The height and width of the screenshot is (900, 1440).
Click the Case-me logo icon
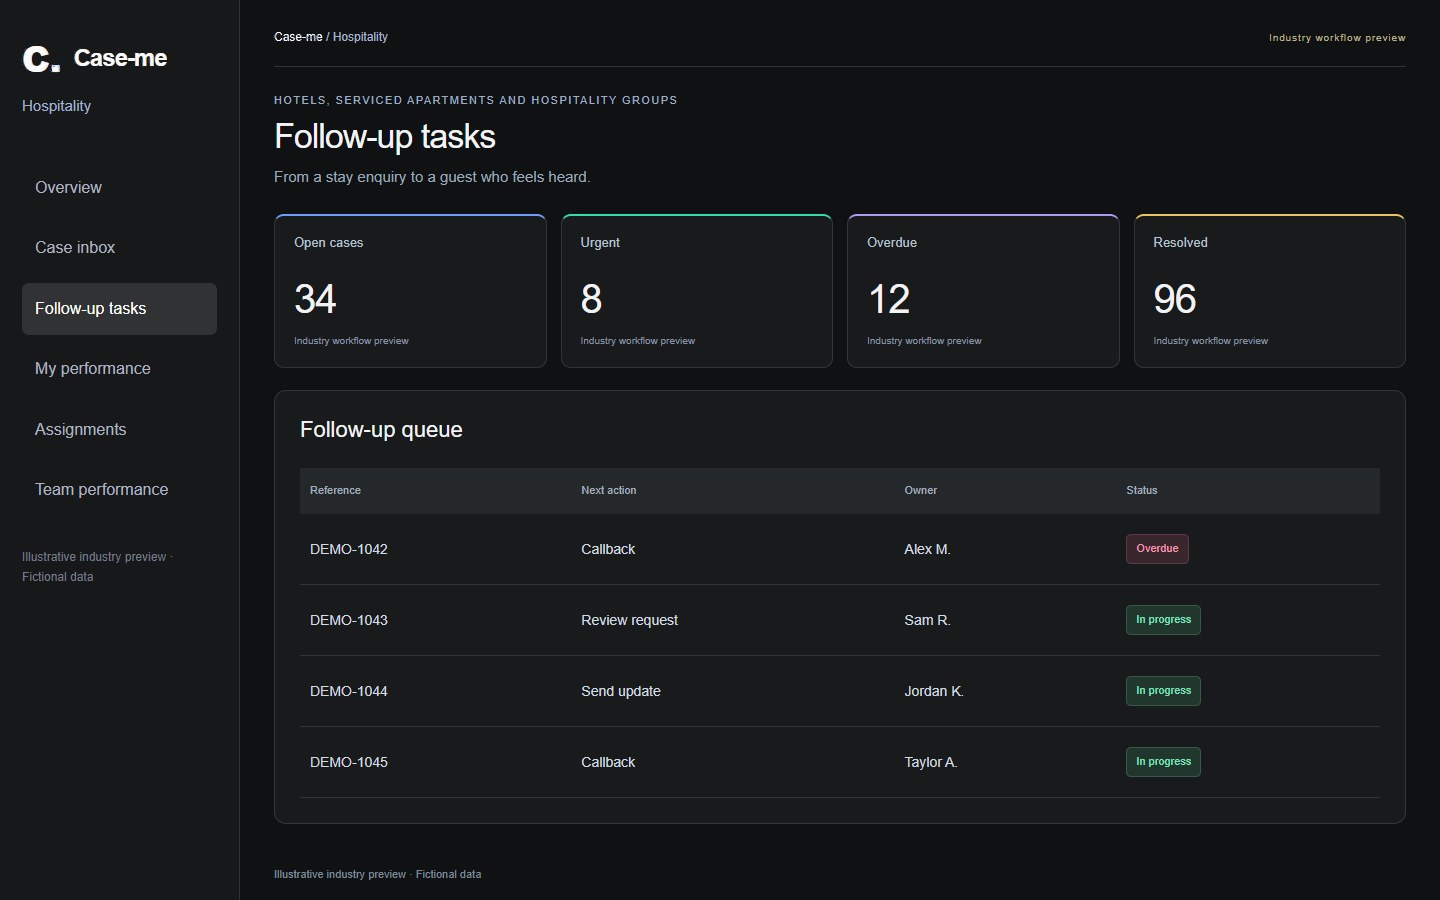click(x=41, y=59)
